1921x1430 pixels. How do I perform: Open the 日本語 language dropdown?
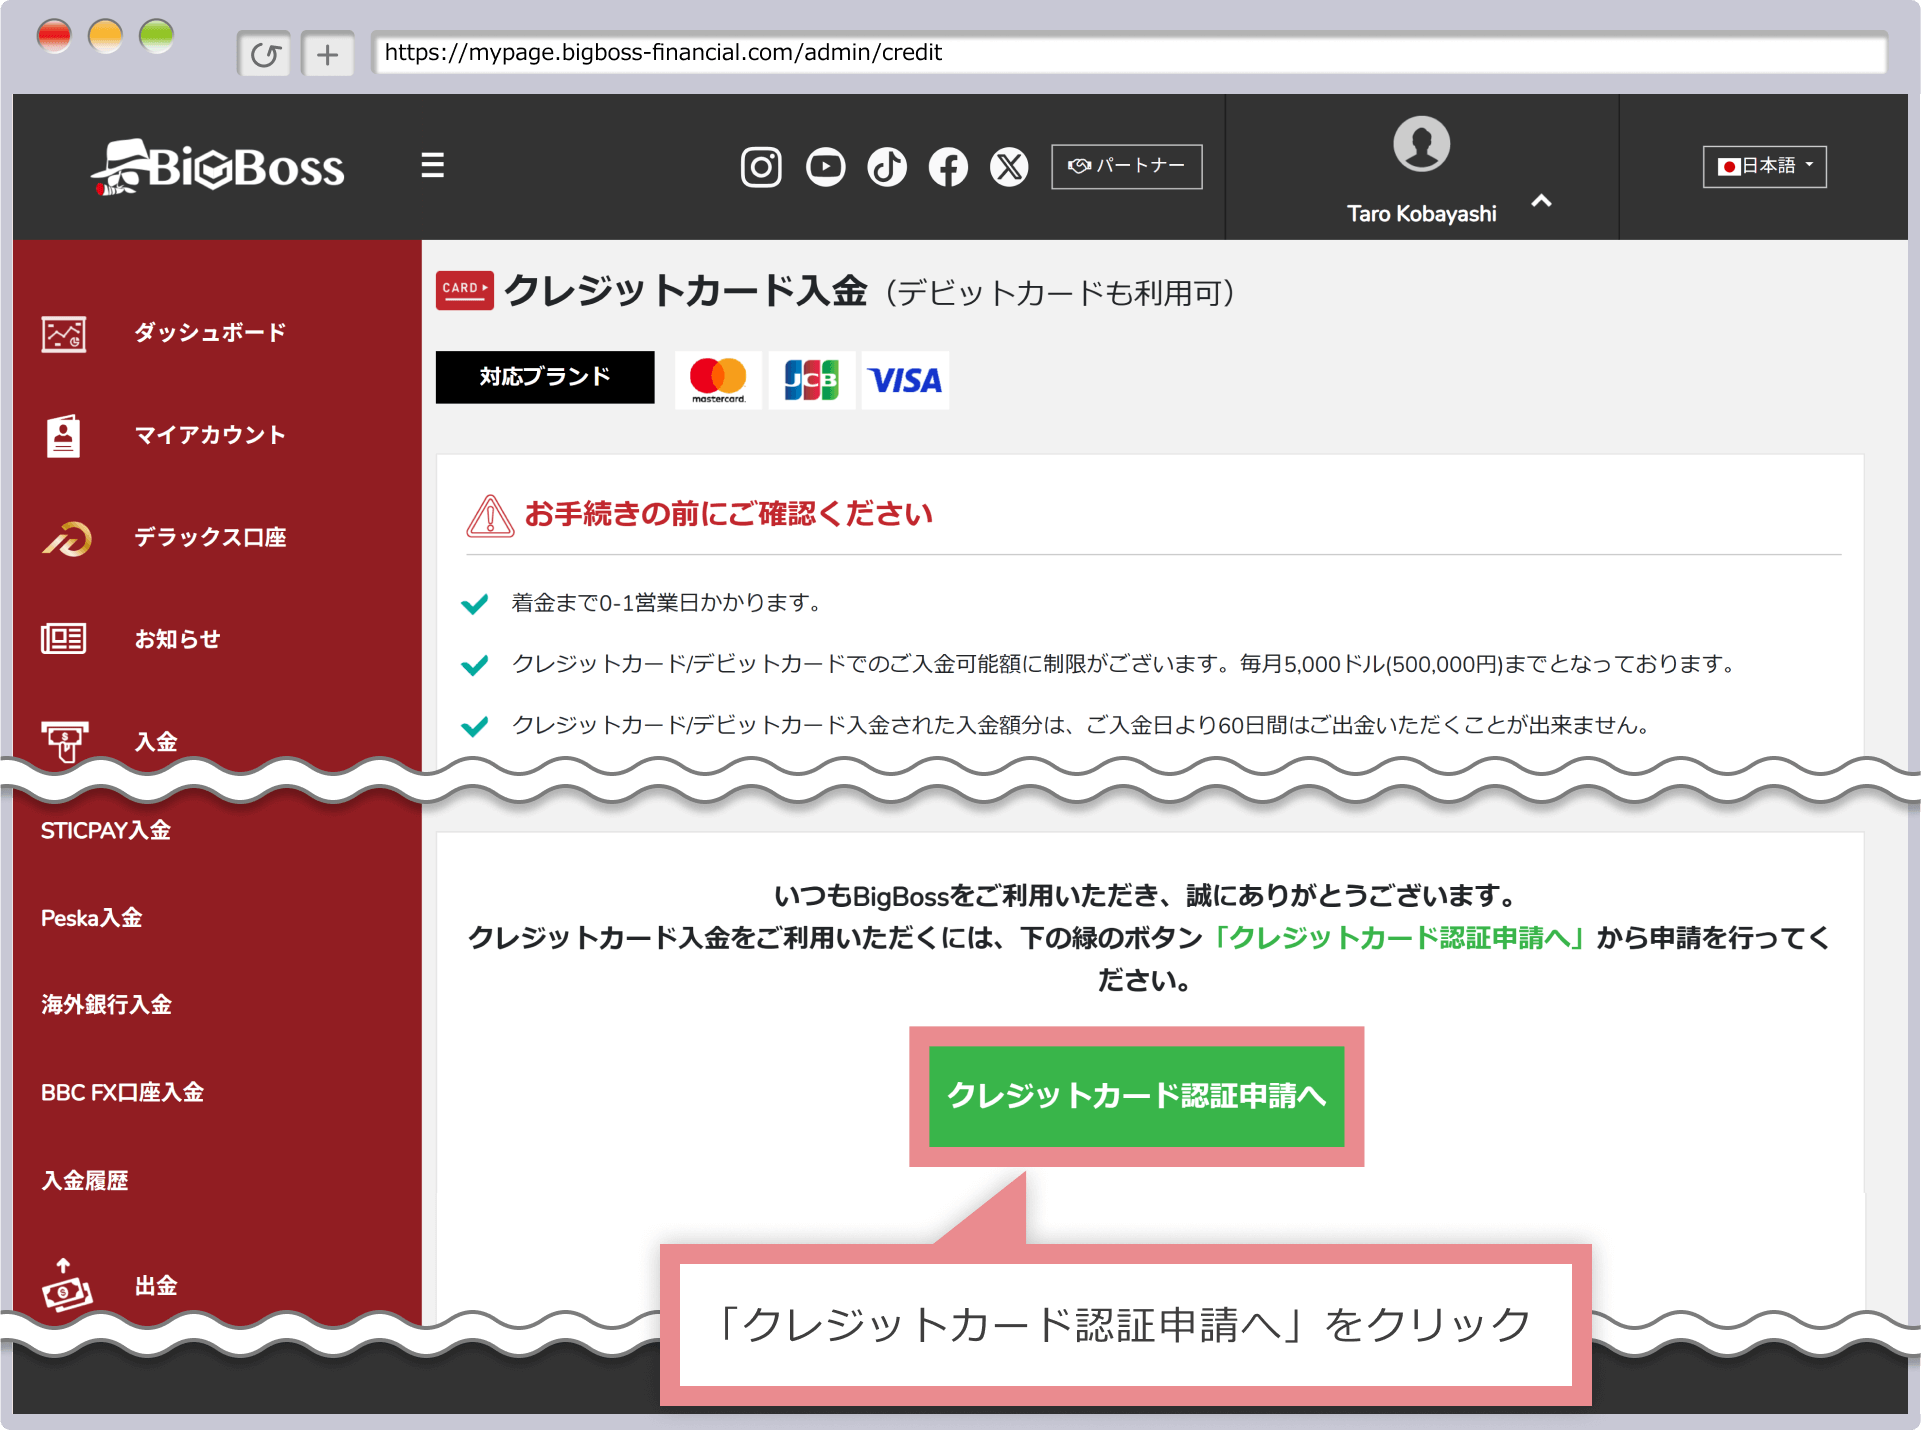pos(1764,166)
